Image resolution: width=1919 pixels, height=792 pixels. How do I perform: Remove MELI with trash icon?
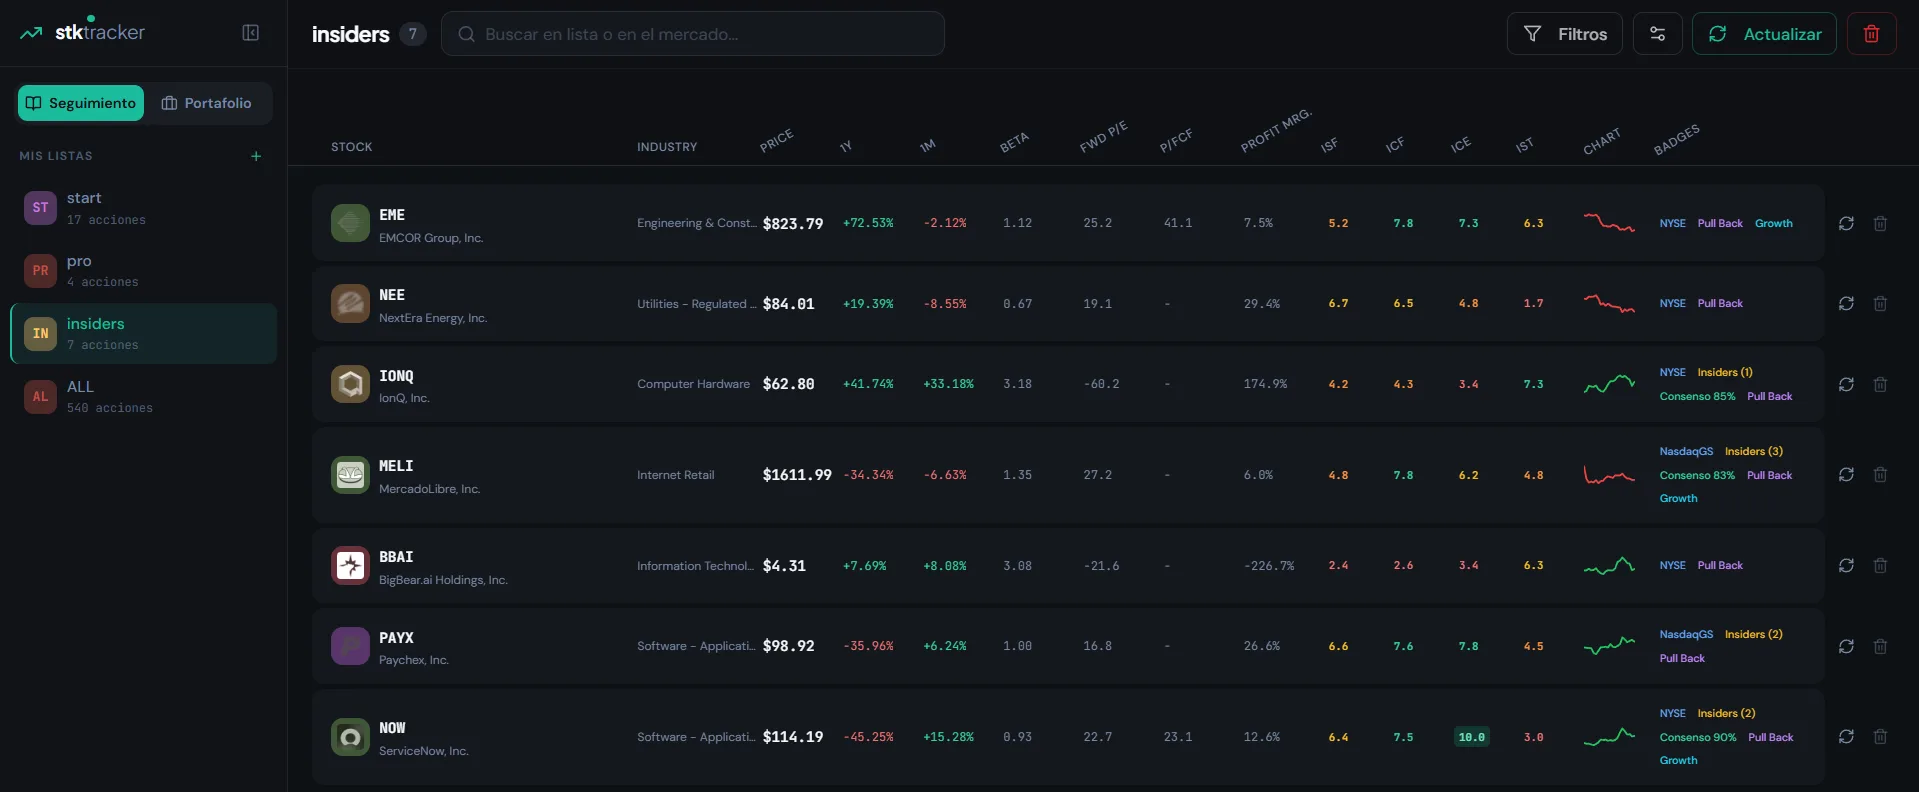click(x=1880, y=474)
